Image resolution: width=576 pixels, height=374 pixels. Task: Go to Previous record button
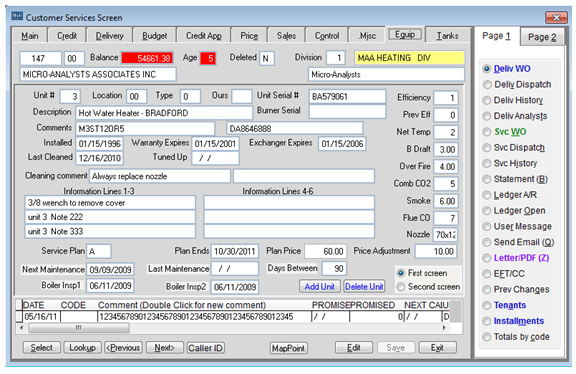pyautogui.click(x=123, y=348)
